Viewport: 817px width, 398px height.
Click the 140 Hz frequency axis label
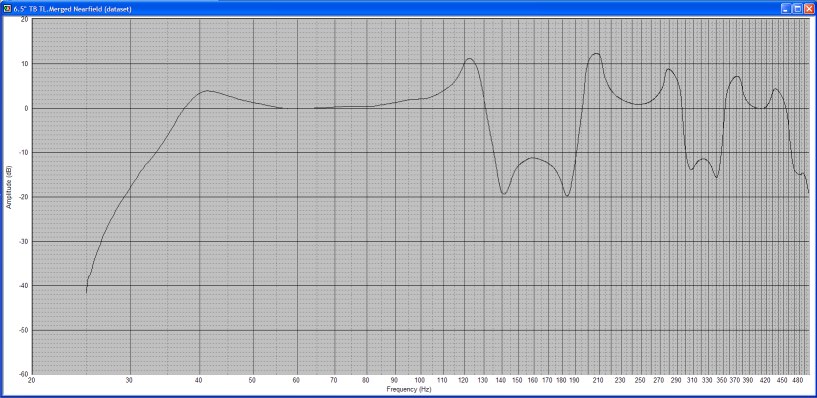[x=501, y=380]
